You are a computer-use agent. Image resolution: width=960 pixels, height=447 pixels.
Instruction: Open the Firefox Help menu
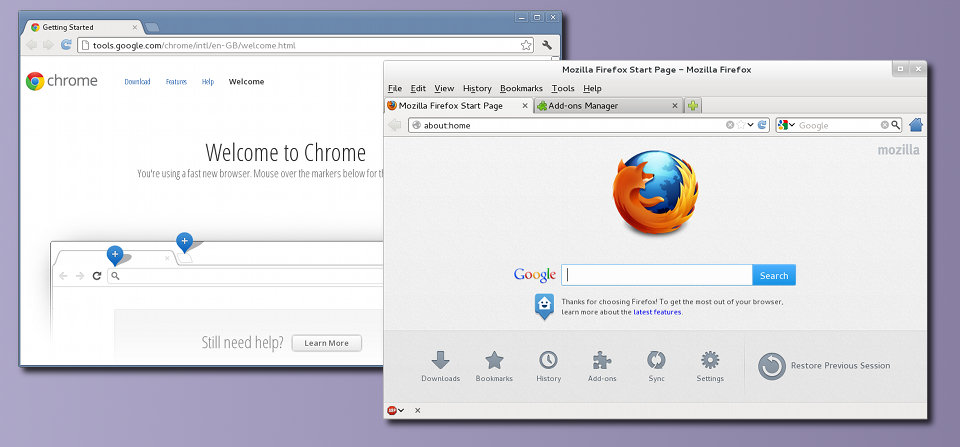(x=593, y=88)
